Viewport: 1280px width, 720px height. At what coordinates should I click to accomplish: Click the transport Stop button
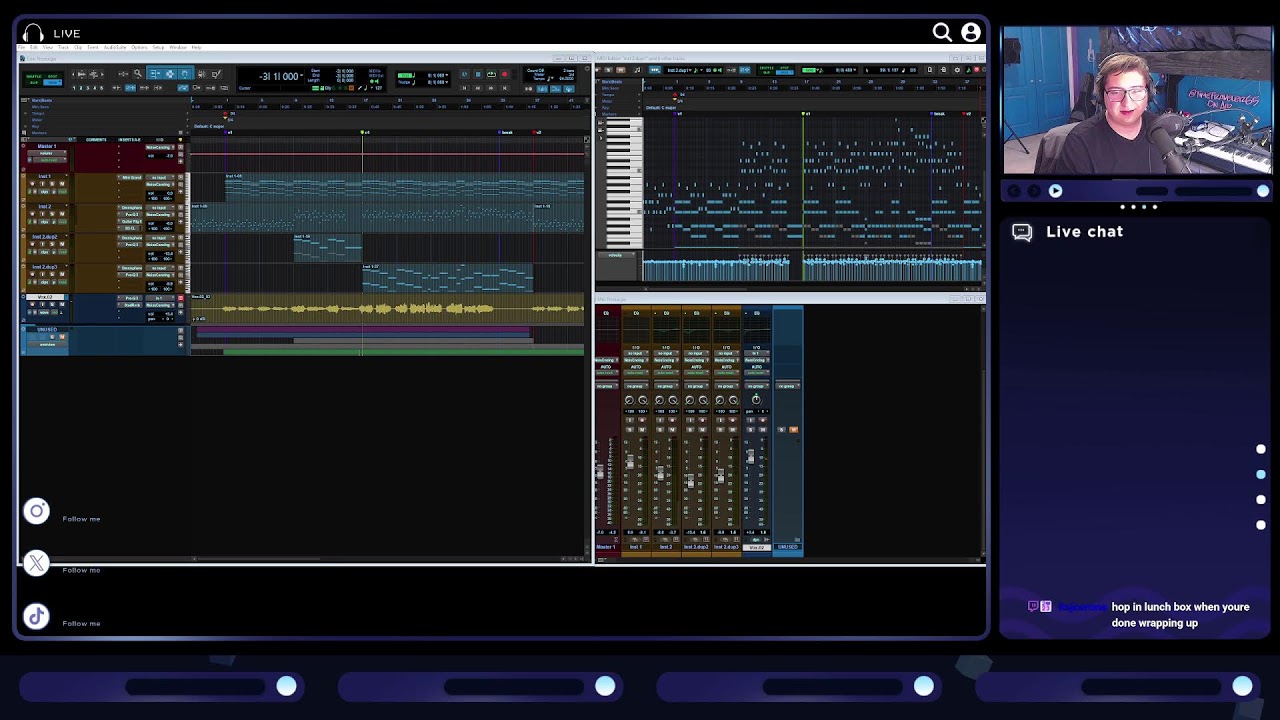(478, 74)
